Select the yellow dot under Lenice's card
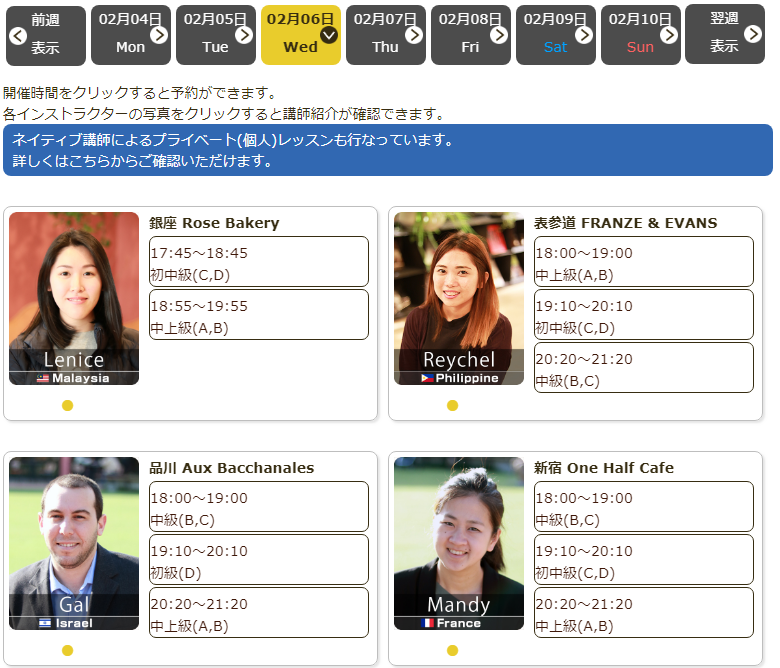780x668 pixels. point(68,405)
